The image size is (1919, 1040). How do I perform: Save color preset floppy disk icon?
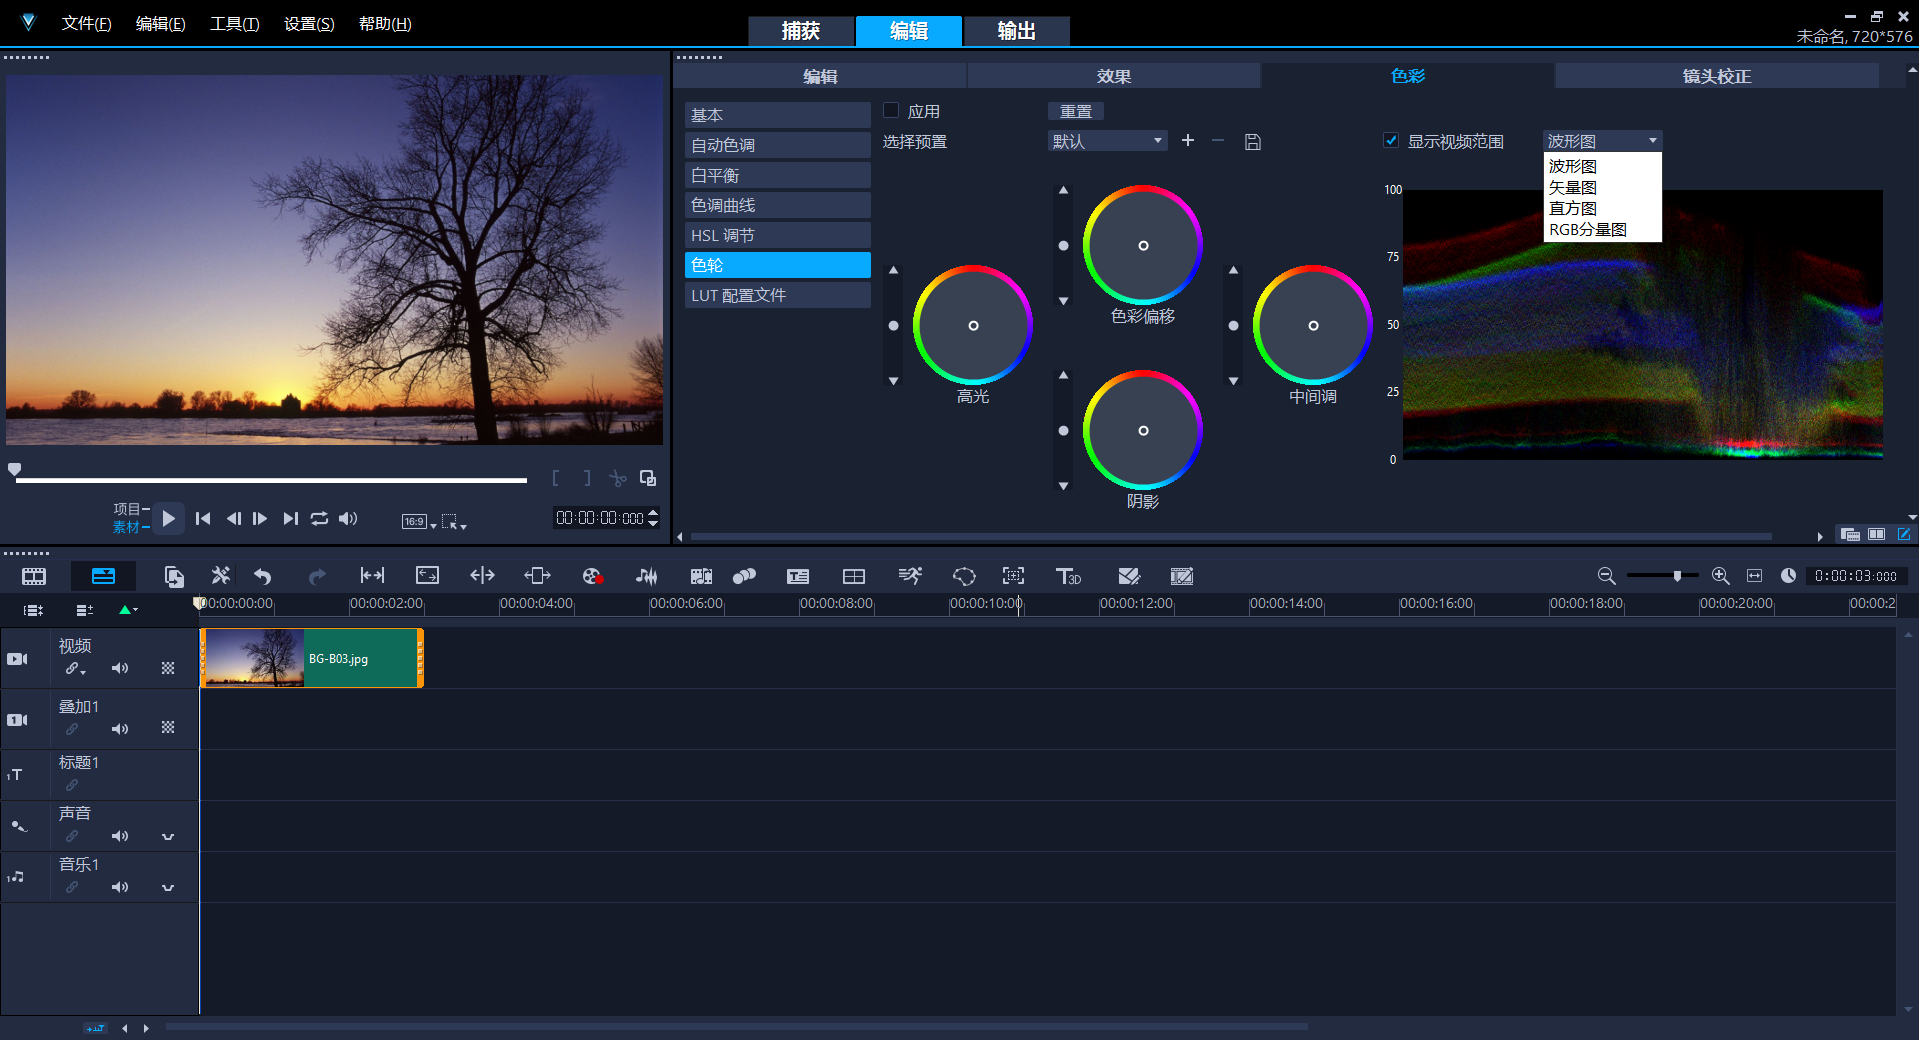tap(1252, 142)
